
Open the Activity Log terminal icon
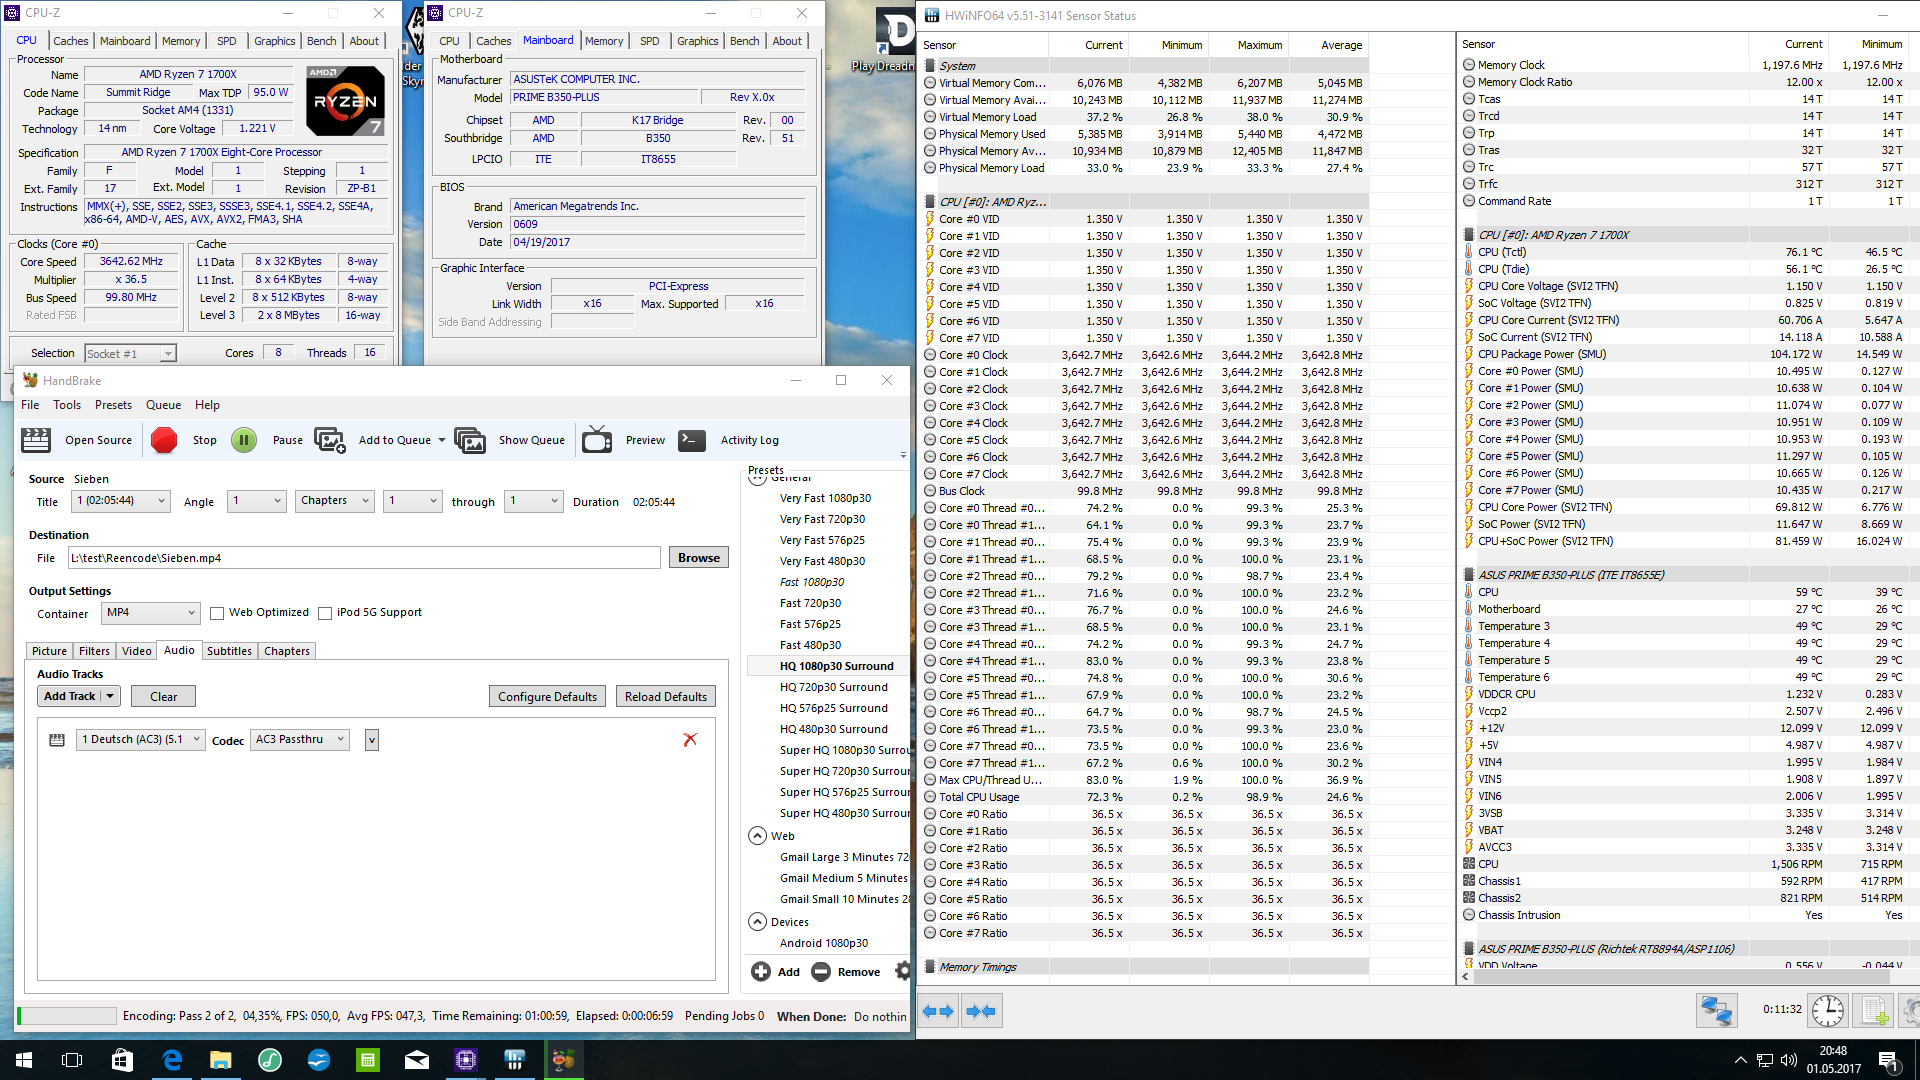692,440
